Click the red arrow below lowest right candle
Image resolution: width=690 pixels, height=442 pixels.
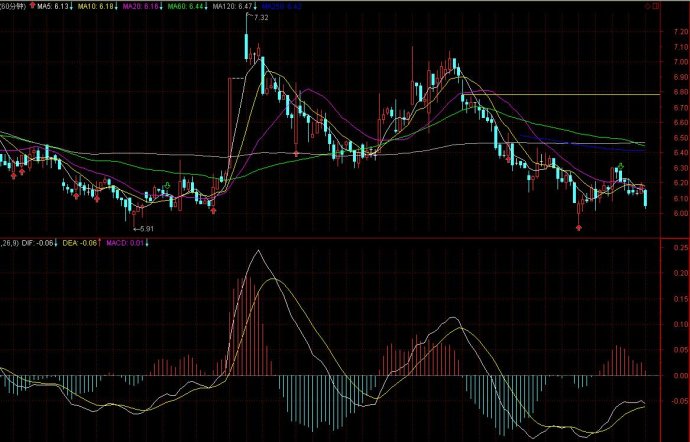point(578,228)
